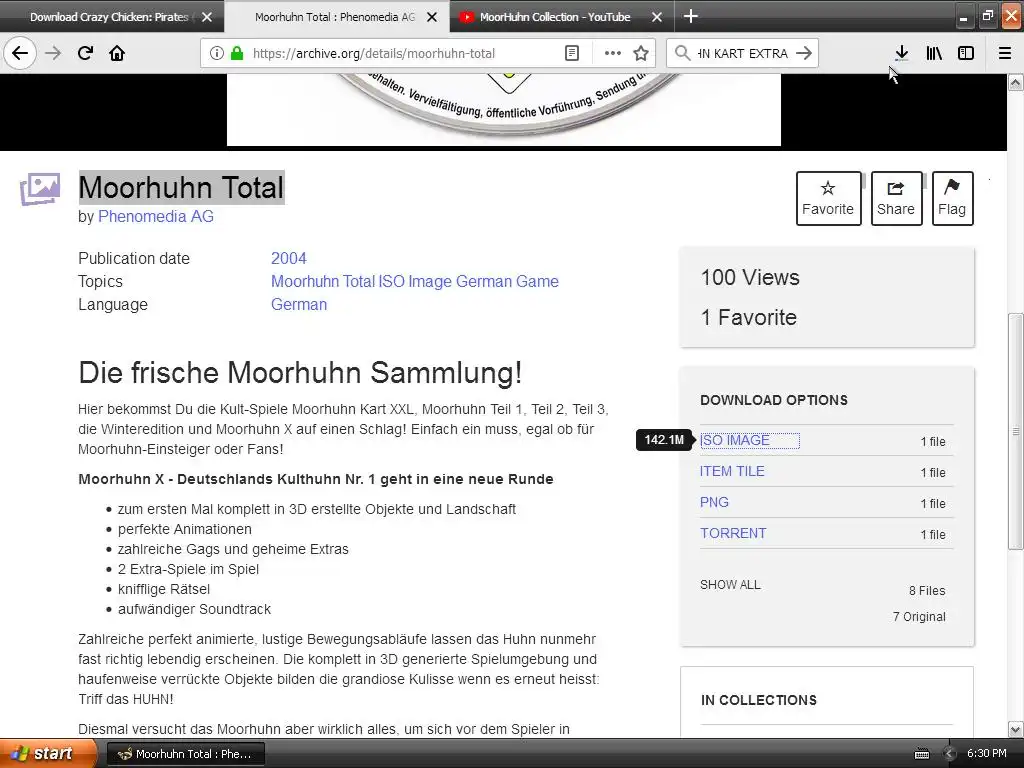Image resolution: width=1024 pixels, height=768 pixels.
Task: Open Moorhuhn Total ISO Image German Game topic
Action: click(x=415, y=281)
